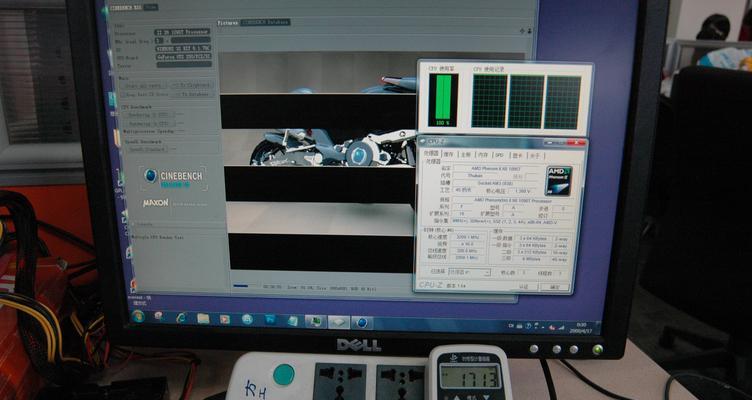Open the SPD tab in CPU-Z

[x=500, y=155]
